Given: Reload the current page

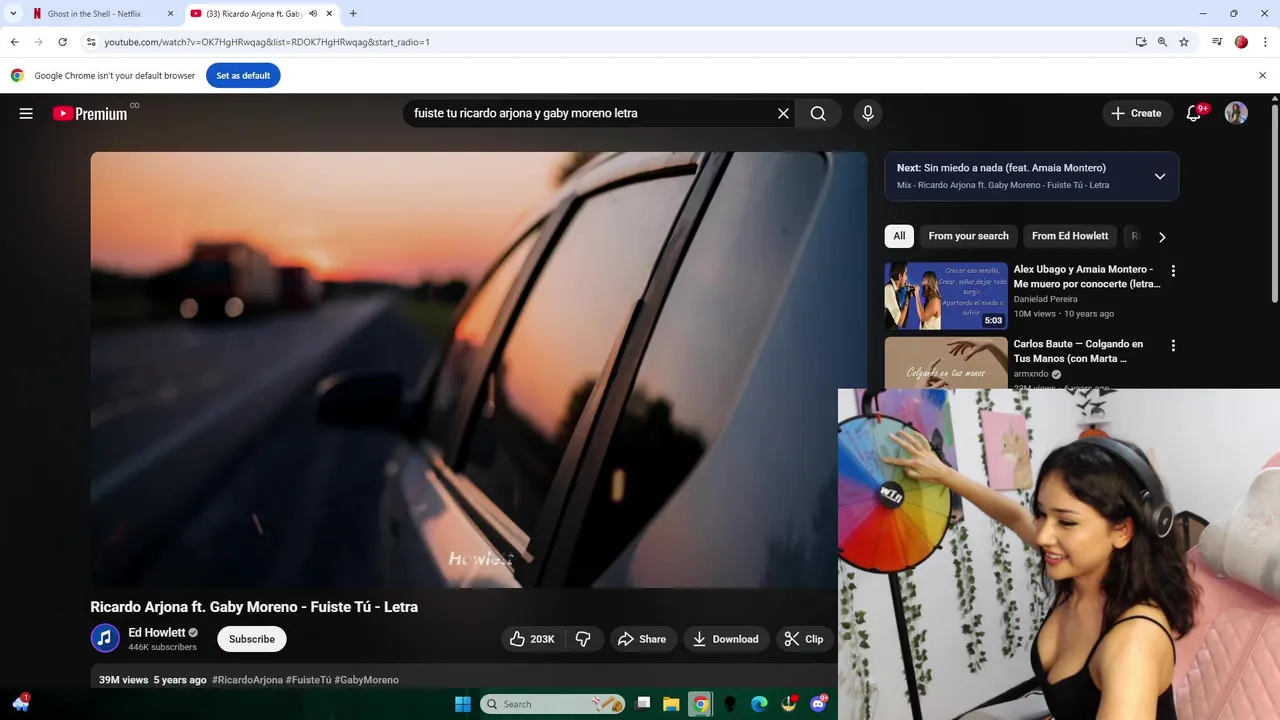Looking at the screenshot, I should (x=62, y=42).
